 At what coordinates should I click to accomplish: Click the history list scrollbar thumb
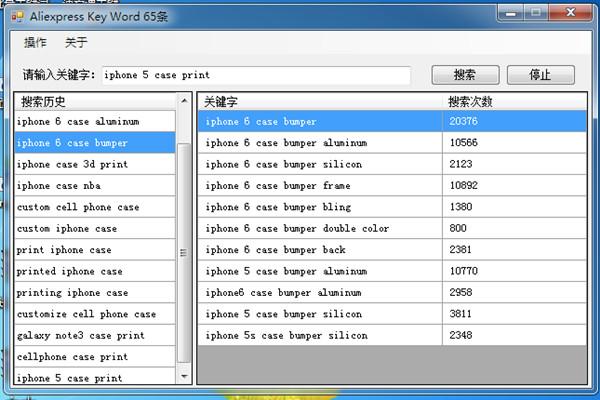(x=184, y=253)
